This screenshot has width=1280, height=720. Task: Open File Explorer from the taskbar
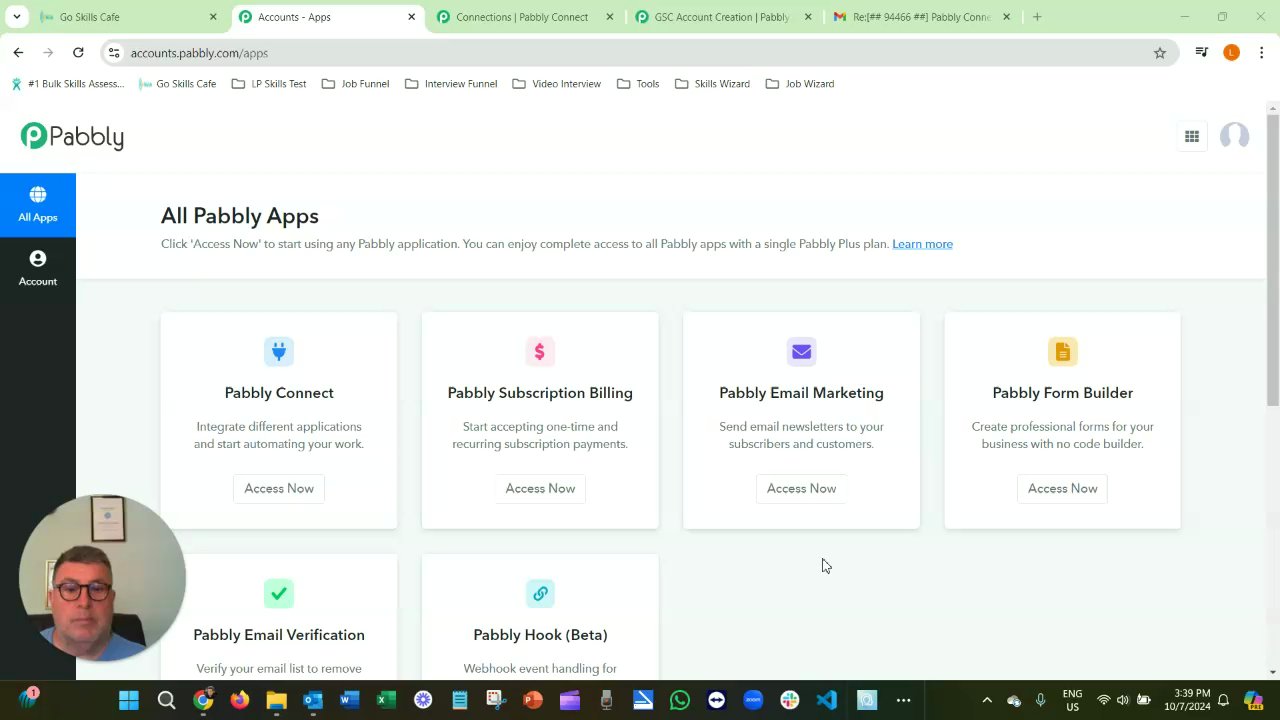(276, 701)
